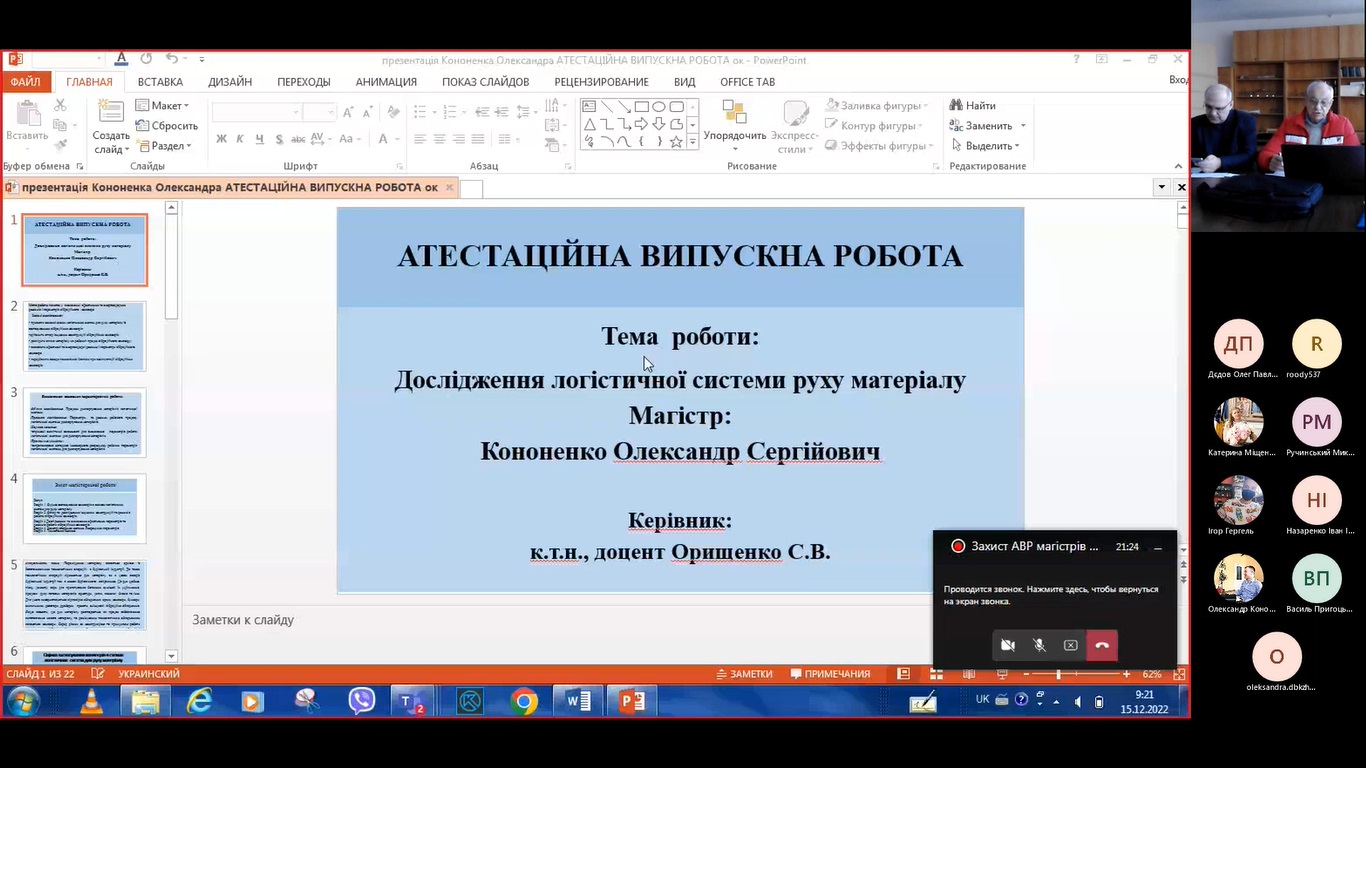Click Найти binoculars find button
The width and height of the screenshot is (1366, 870).
coord(972,105)
